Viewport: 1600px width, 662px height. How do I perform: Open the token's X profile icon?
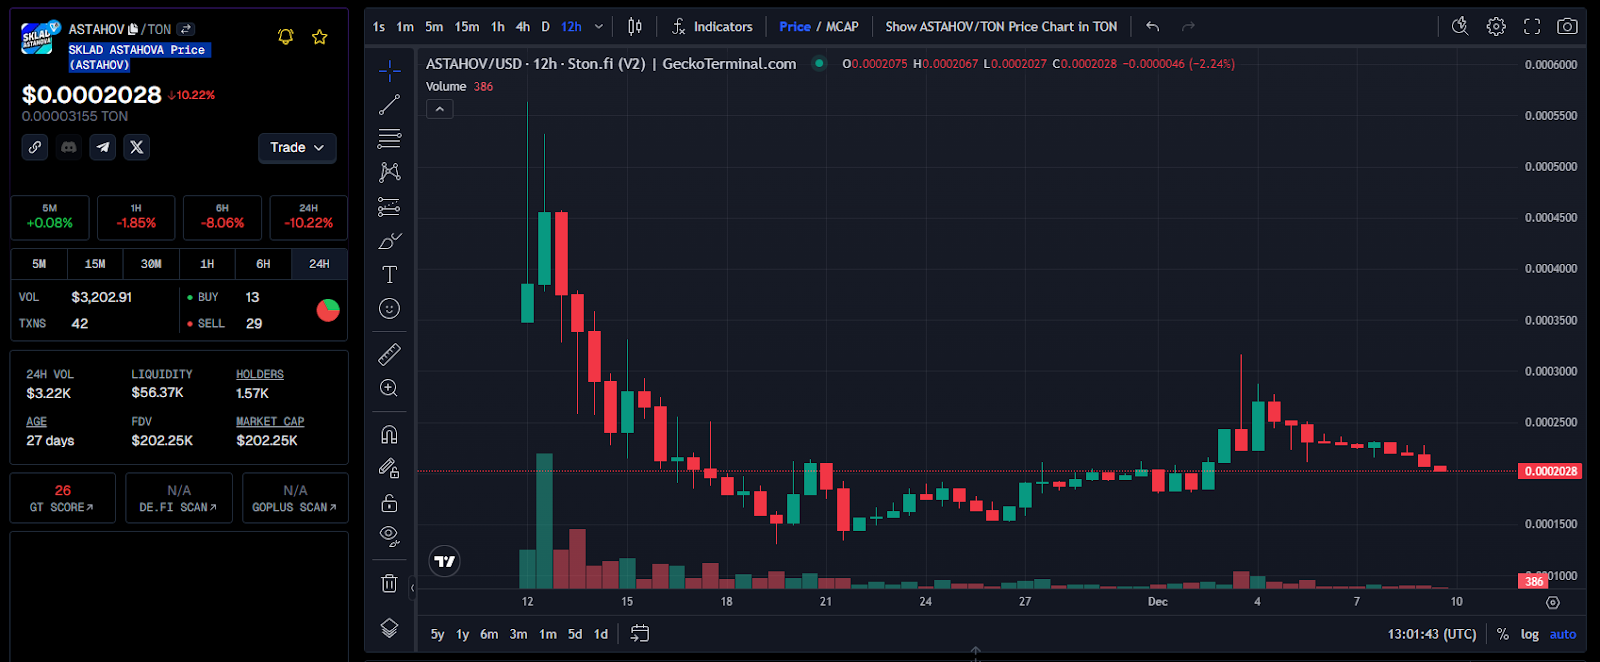point(137,147)
